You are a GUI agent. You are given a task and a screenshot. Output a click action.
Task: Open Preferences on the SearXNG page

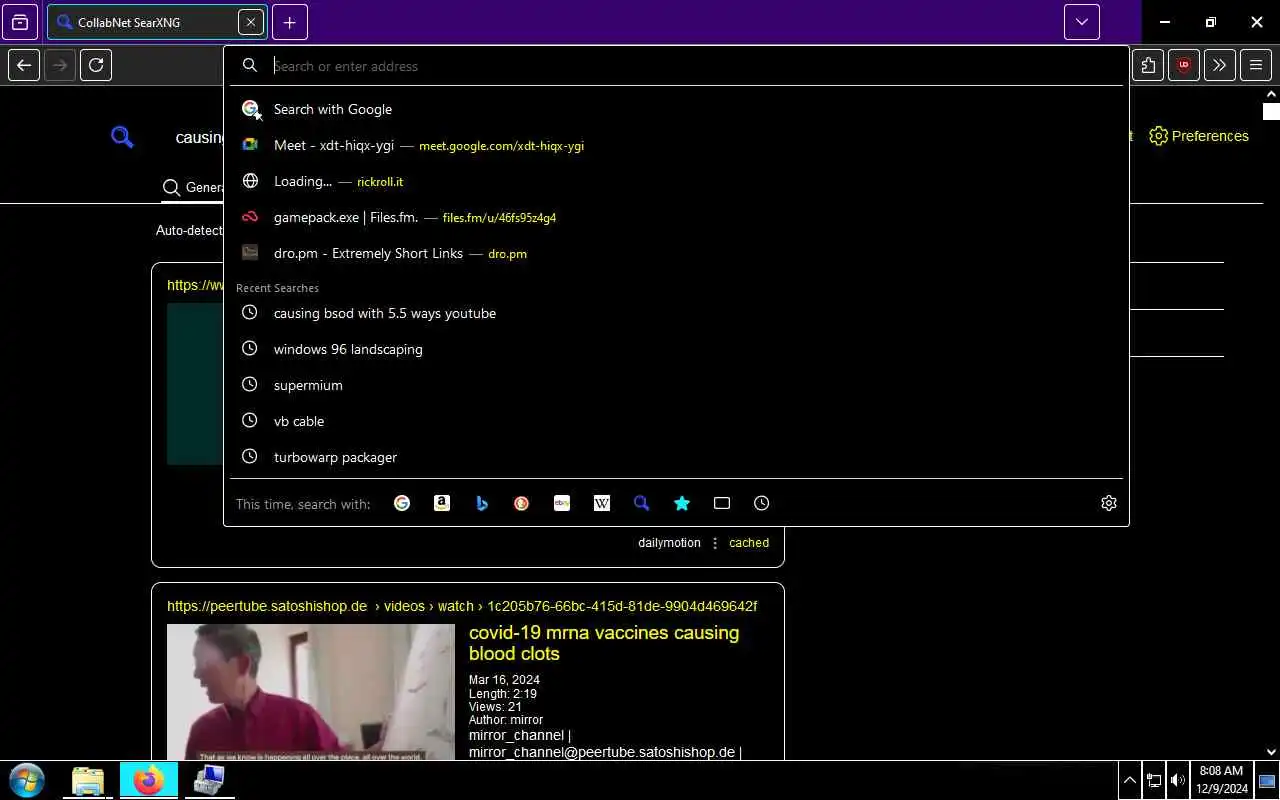[1199, 136]
